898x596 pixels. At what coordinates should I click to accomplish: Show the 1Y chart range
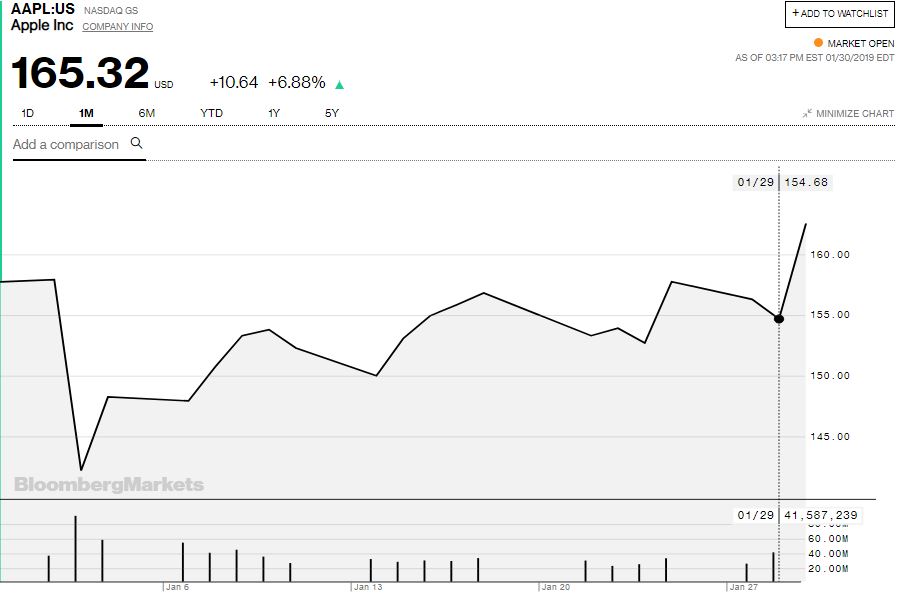[x=274, y=113]
